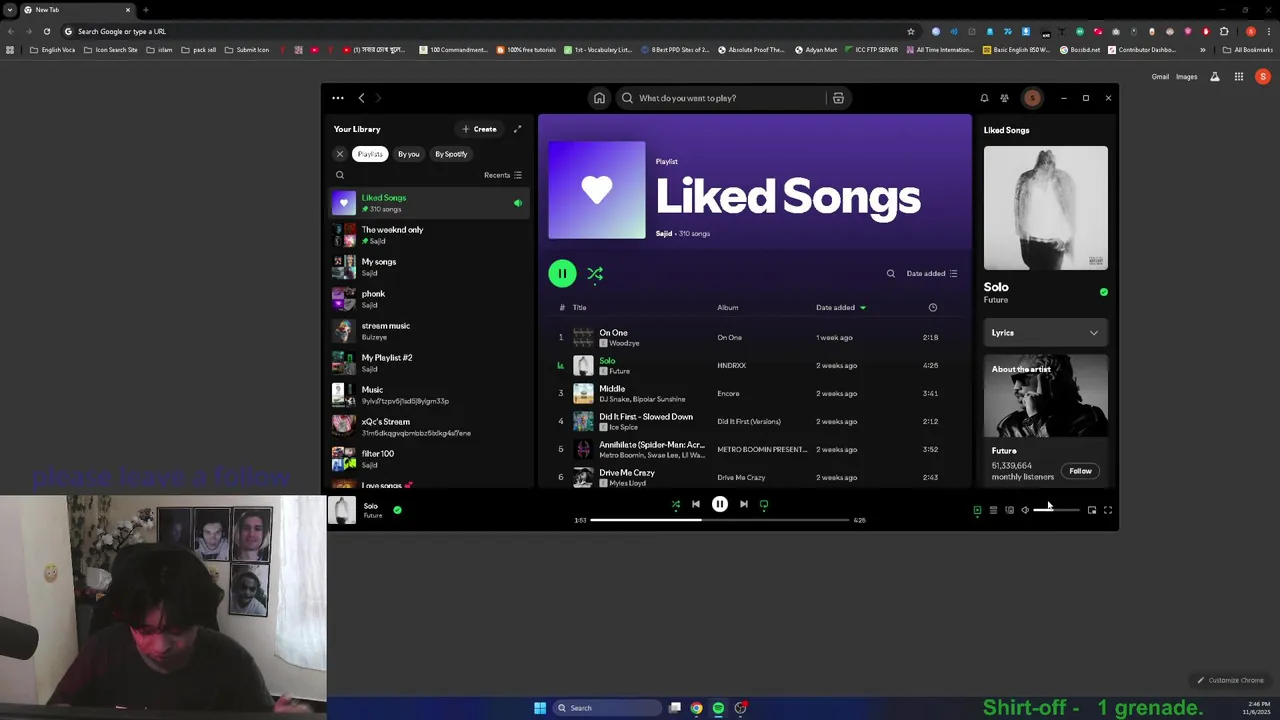The image size is (1280, 720).
Task: Go back in Spotify navigation
Action: [x=361, y=98]
